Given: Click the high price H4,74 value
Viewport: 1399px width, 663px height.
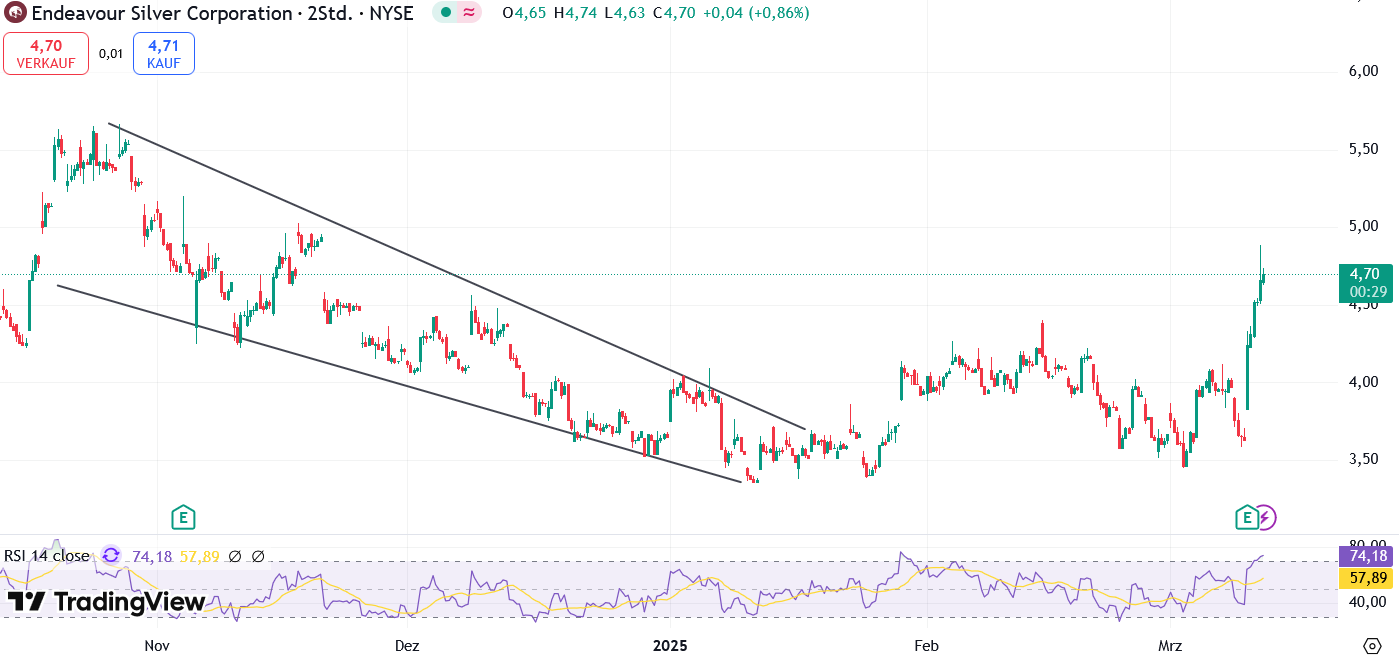Looking at the screenshot, I should (575, 13).
